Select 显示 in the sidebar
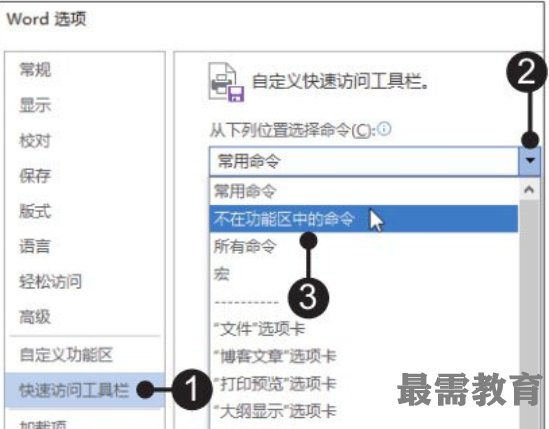Viewport: 549px width, 429px height. coord(35,105)
